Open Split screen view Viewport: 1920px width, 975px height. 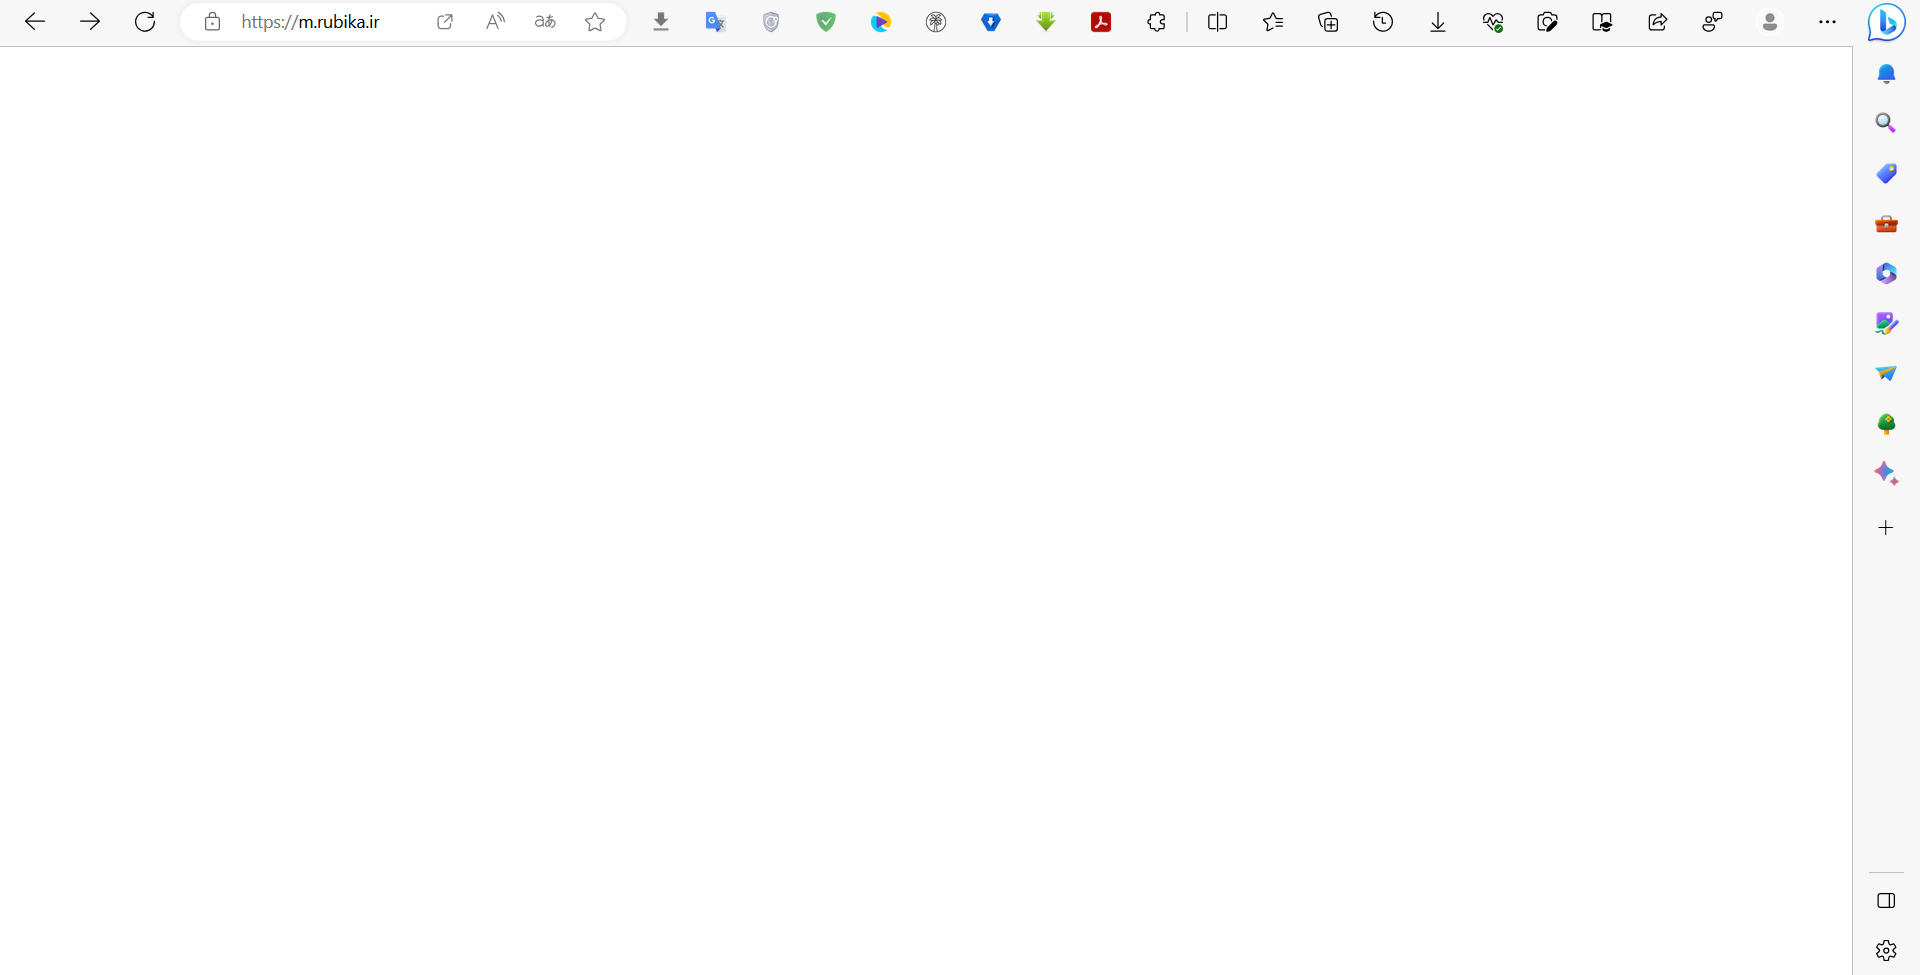(x=1218, y=21)
